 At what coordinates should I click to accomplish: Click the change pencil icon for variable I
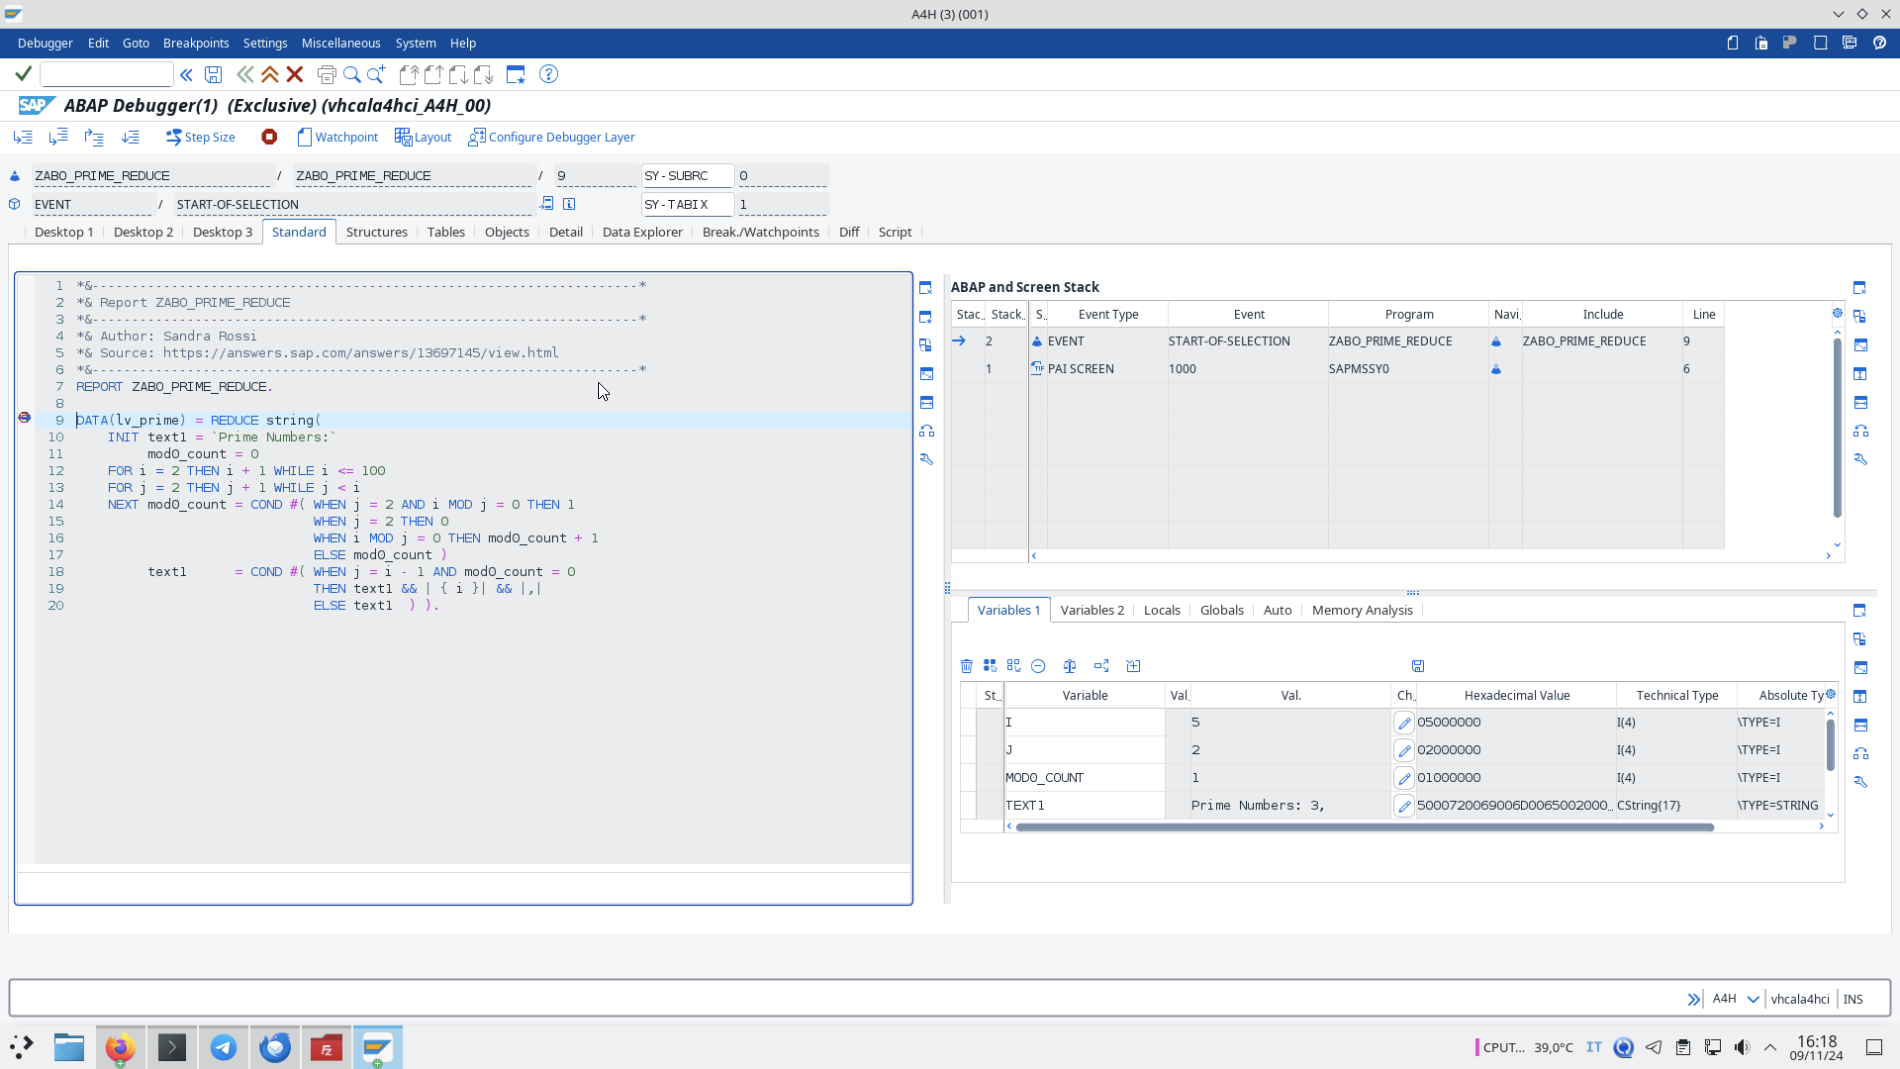click(1404, 722)
